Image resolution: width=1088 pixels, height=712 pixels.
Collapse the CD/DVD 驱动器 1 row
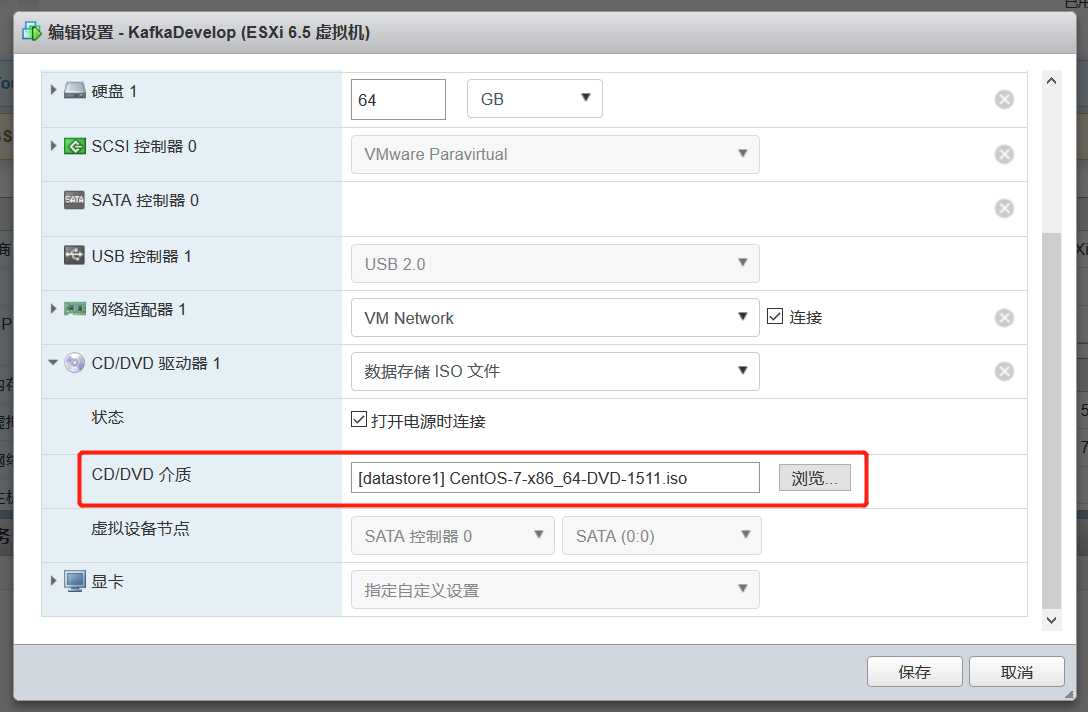tap(53, 362)
